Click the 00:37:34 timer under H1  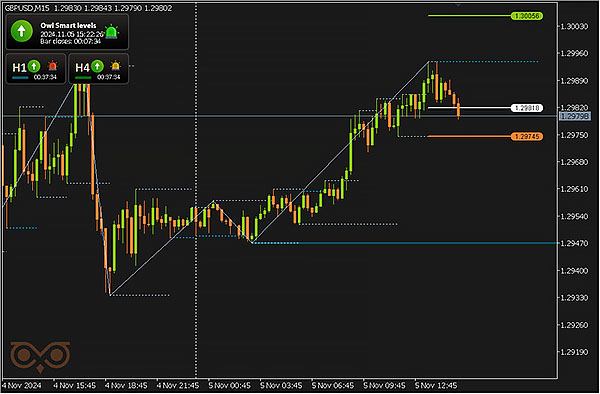(x=45, y=77)
